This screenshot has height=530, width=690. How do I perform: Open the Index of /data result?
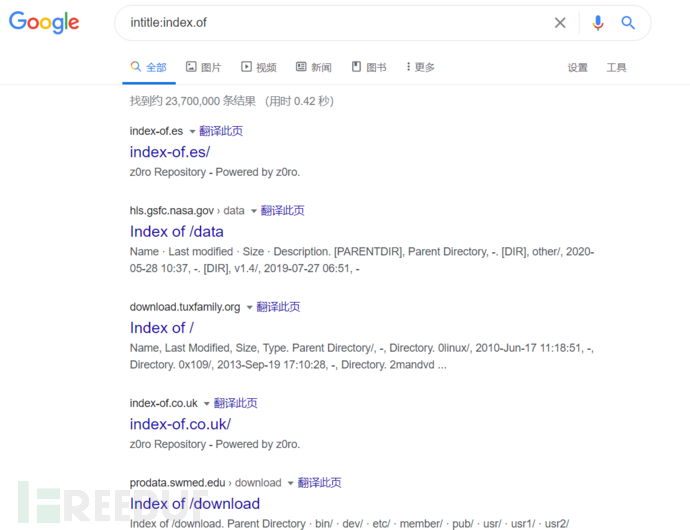click(176, 232)
